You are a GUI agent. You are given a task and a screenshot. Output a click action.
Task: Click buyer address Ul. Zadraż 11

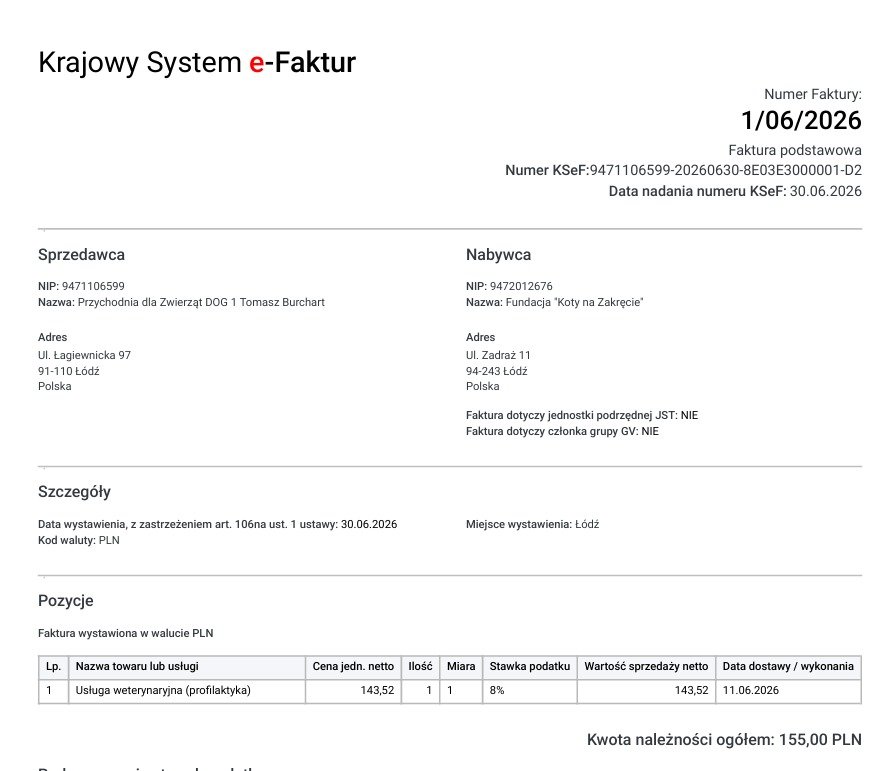point(498,355)
